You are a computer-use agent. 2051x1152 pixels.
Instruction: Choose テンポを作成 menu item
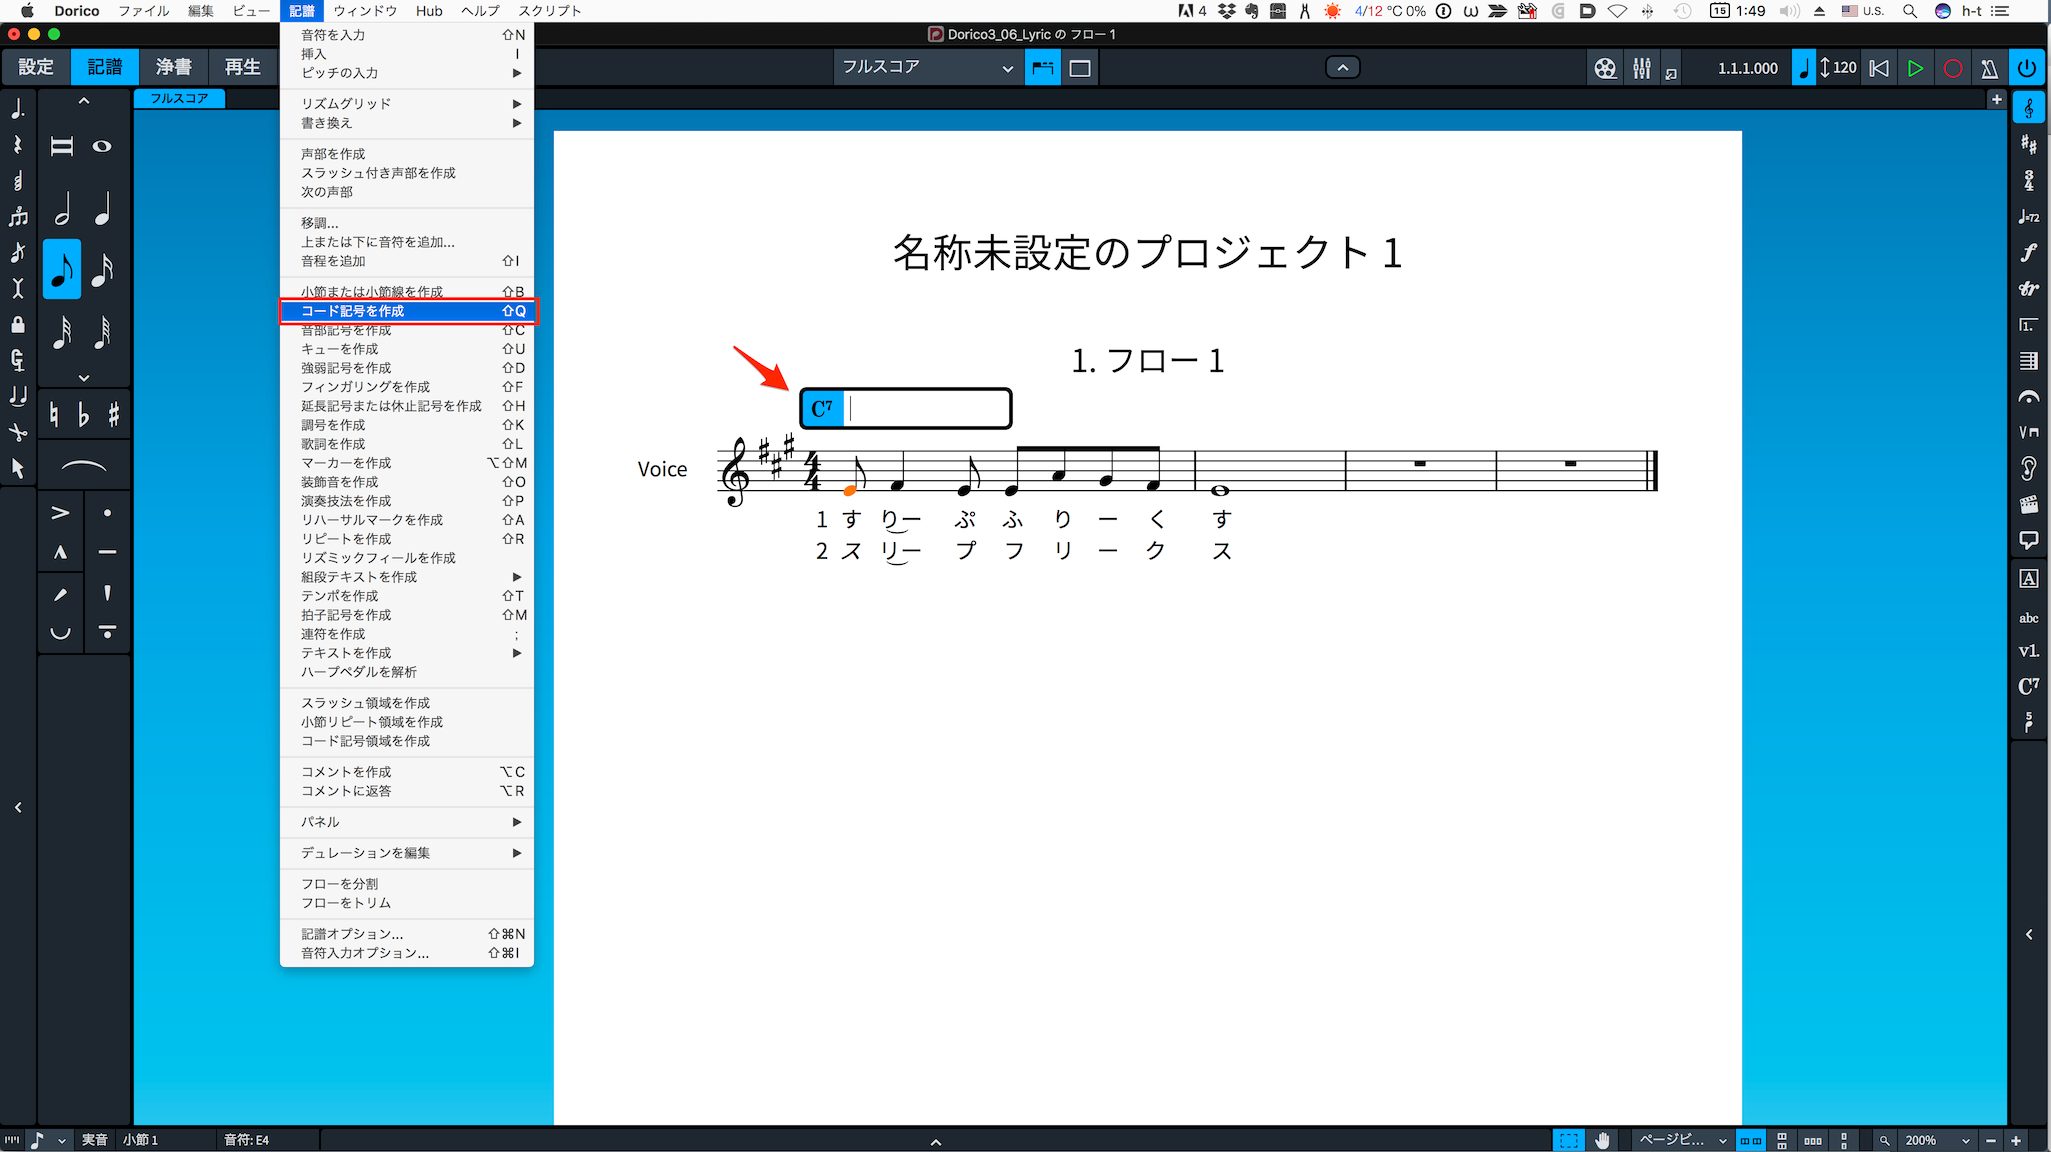point(407,596)
